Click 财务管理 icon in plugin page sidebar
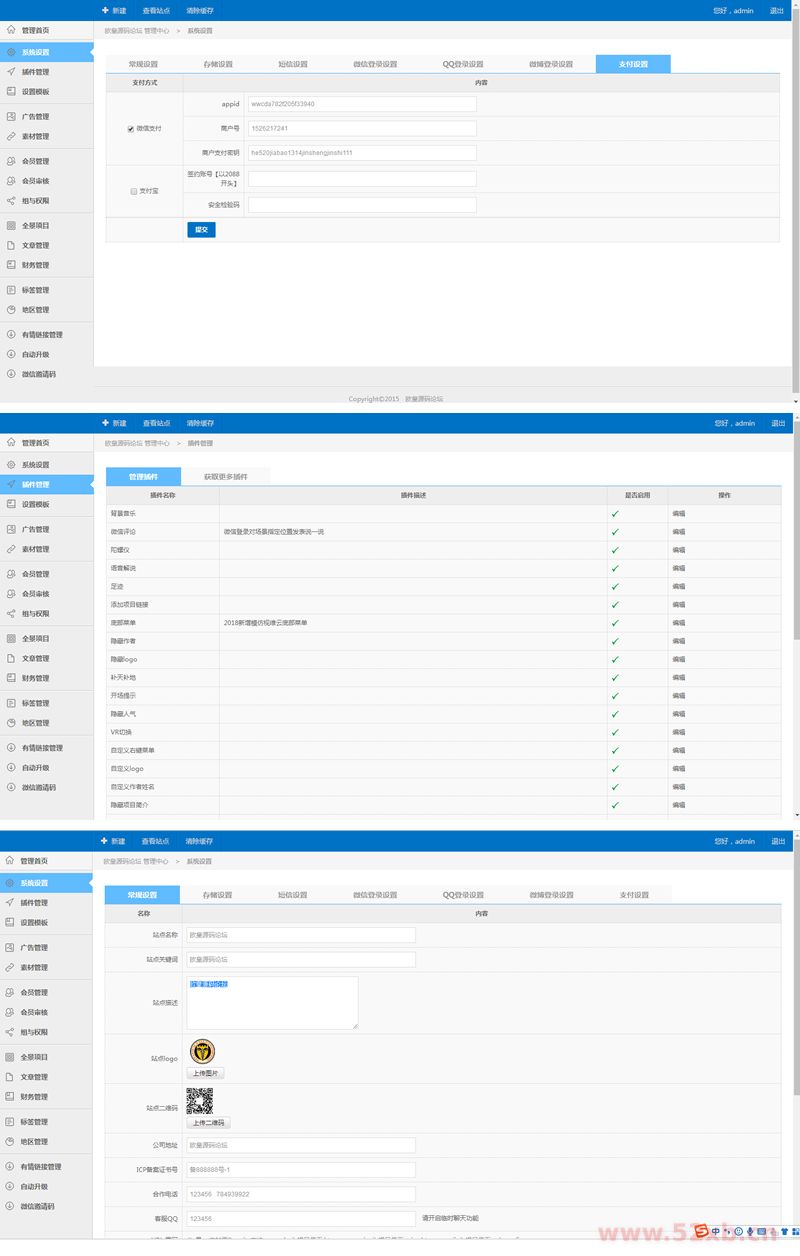 pos(11,678)
